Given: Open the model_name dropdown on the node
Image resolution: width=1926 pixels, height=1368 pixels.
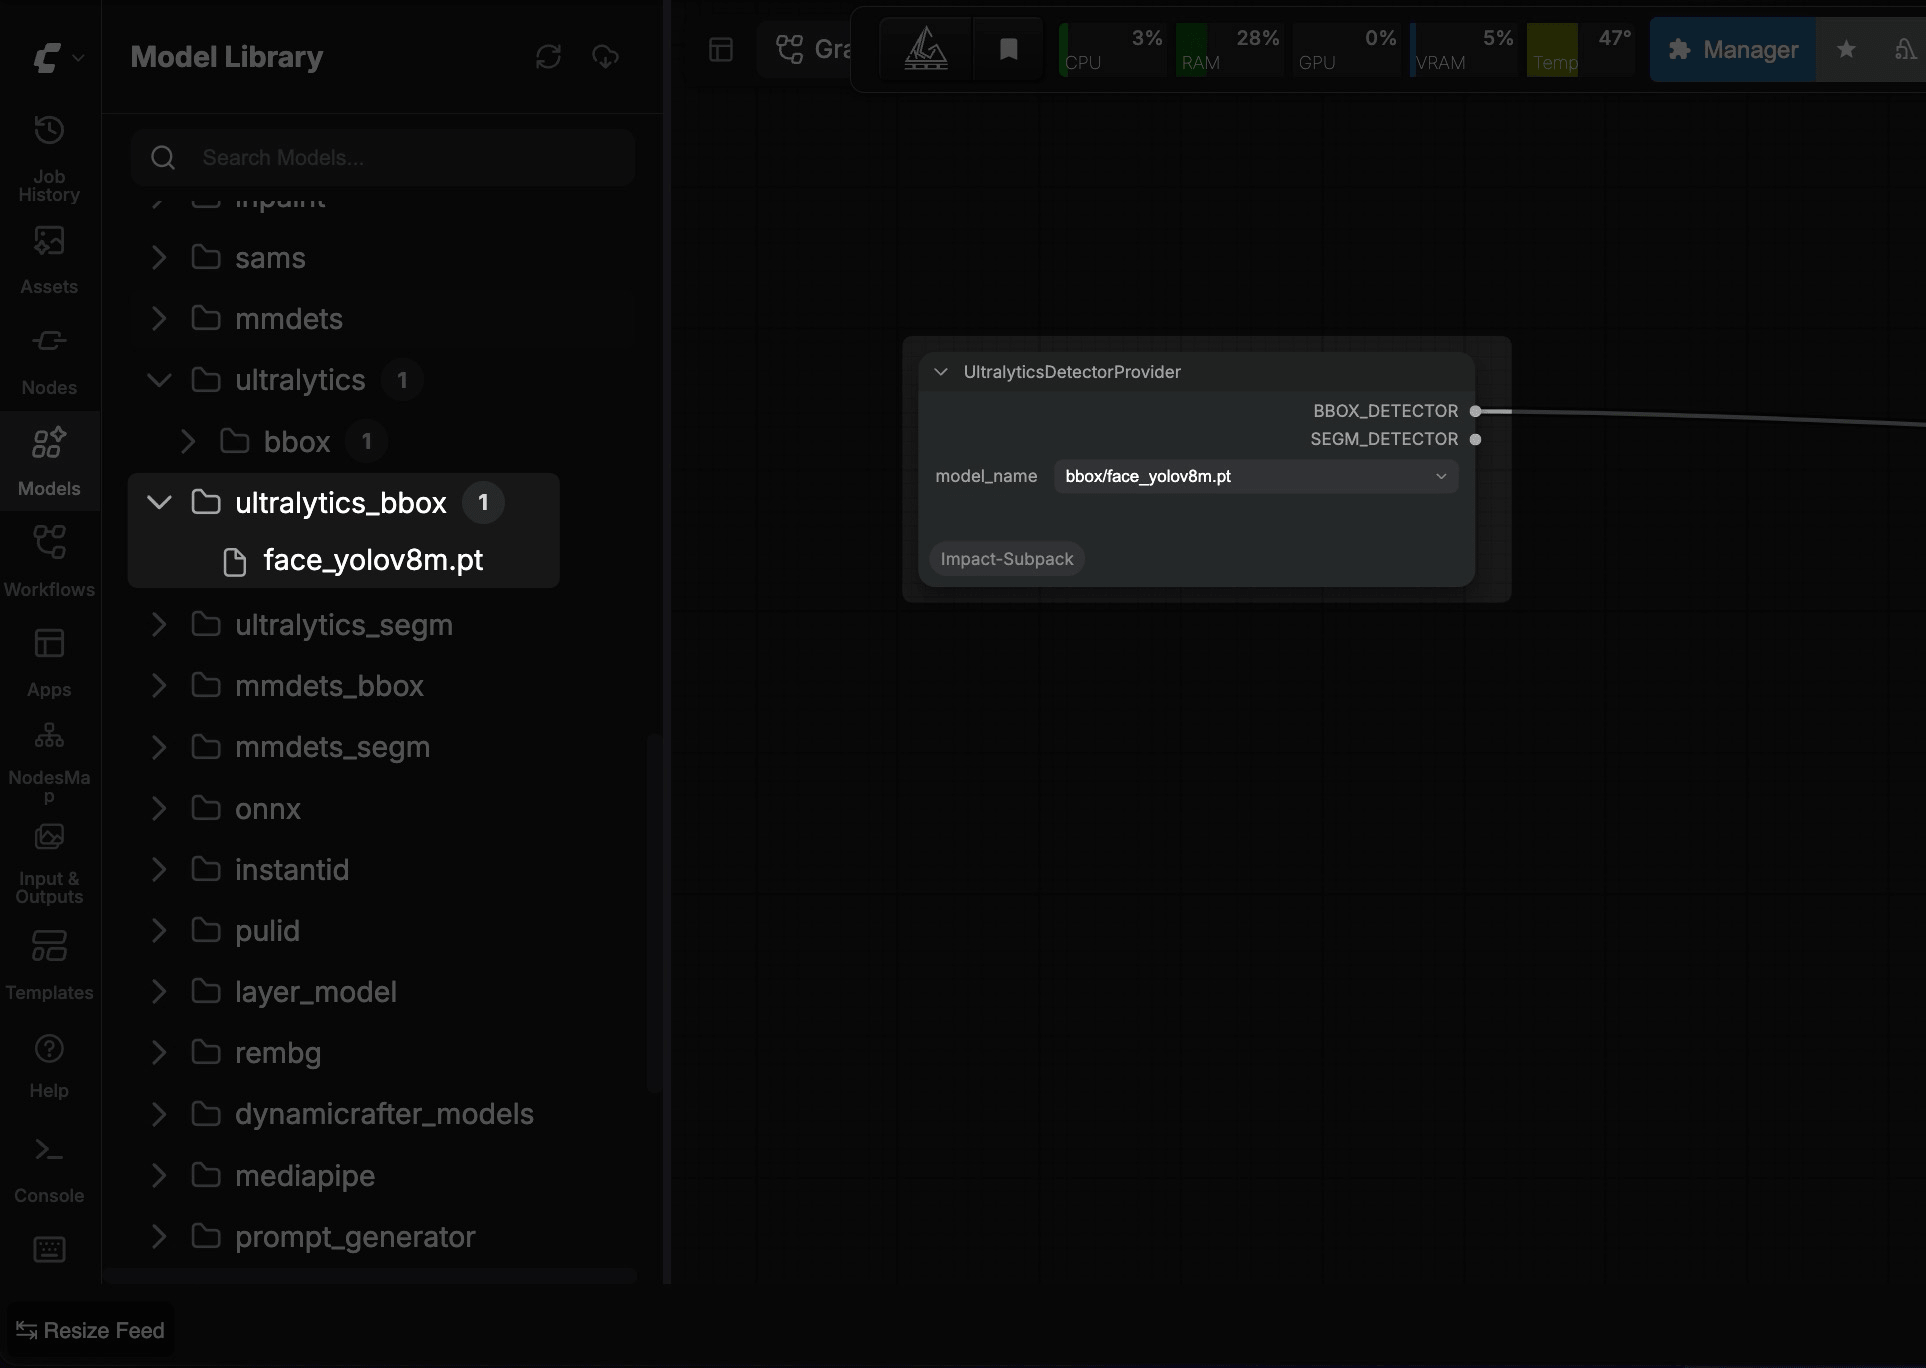Looking at the screenshot, I should pos(1256,477).
